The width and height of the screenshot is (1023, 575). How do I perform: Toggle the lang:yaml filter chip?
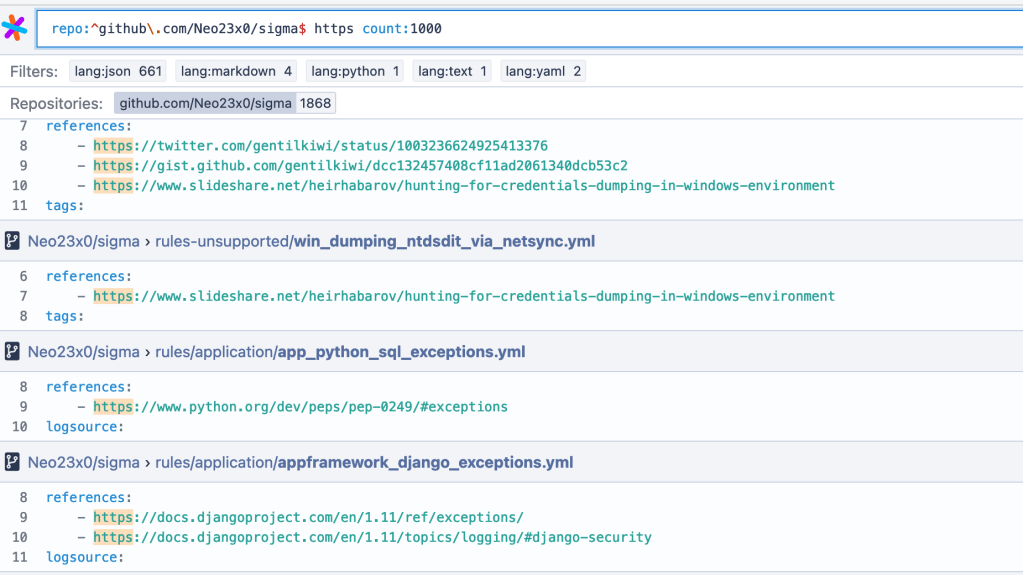(x=544, y=71)
